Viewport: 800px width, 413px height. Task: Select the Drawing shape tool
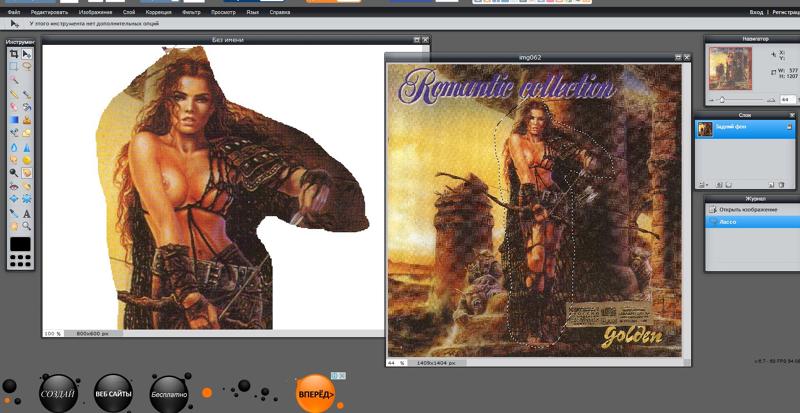pos(27,133)
